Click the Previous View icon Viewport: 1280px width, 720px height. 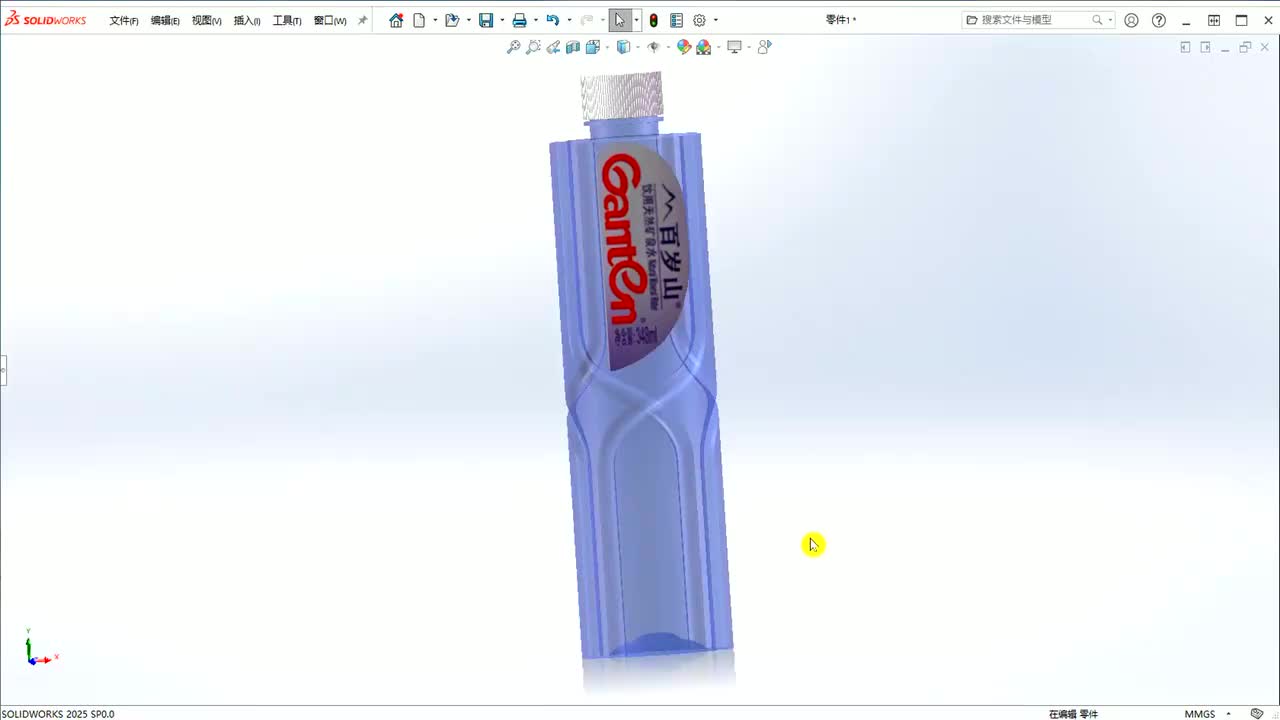(x=553, y=47)
